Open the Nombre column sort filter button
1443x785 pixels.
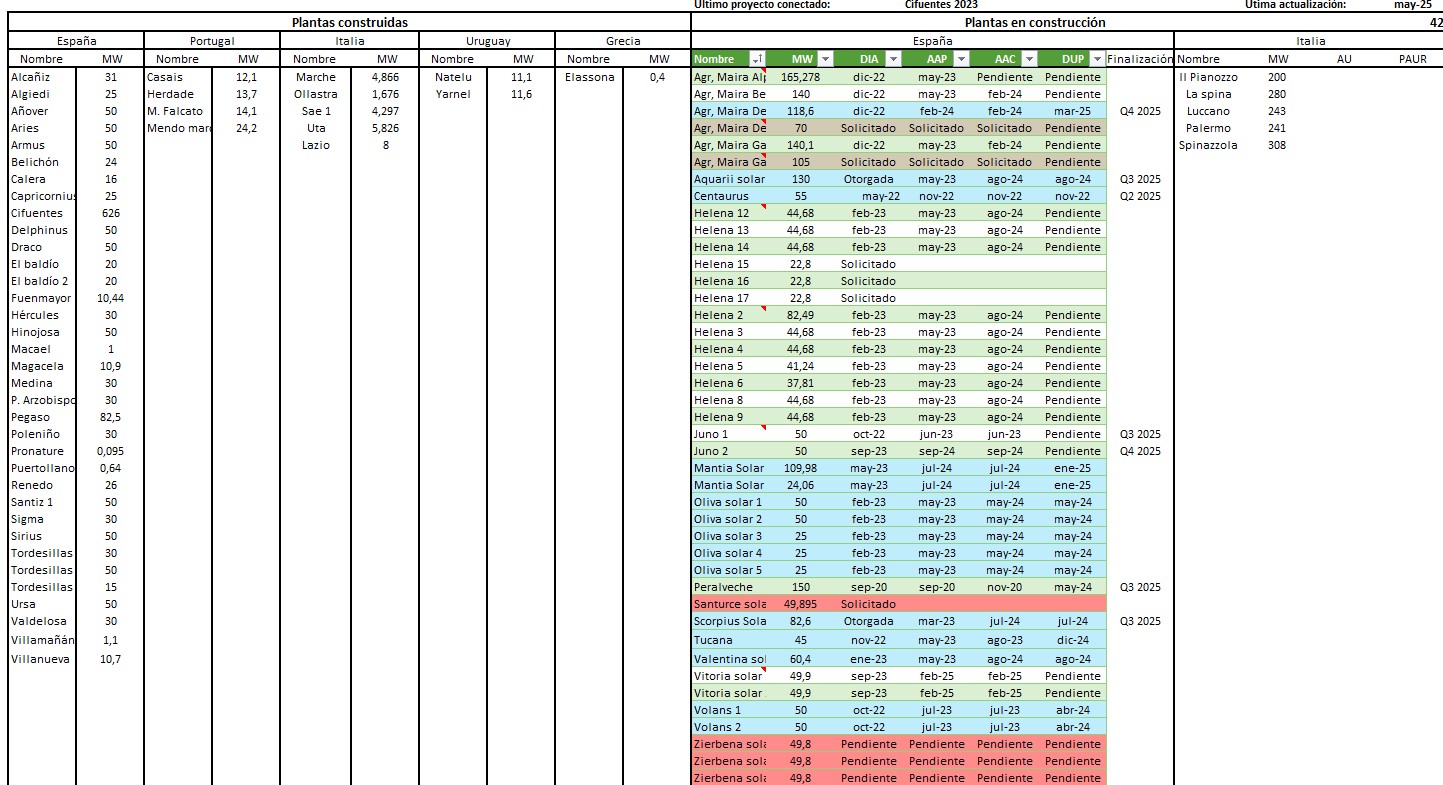pos(757,59)
